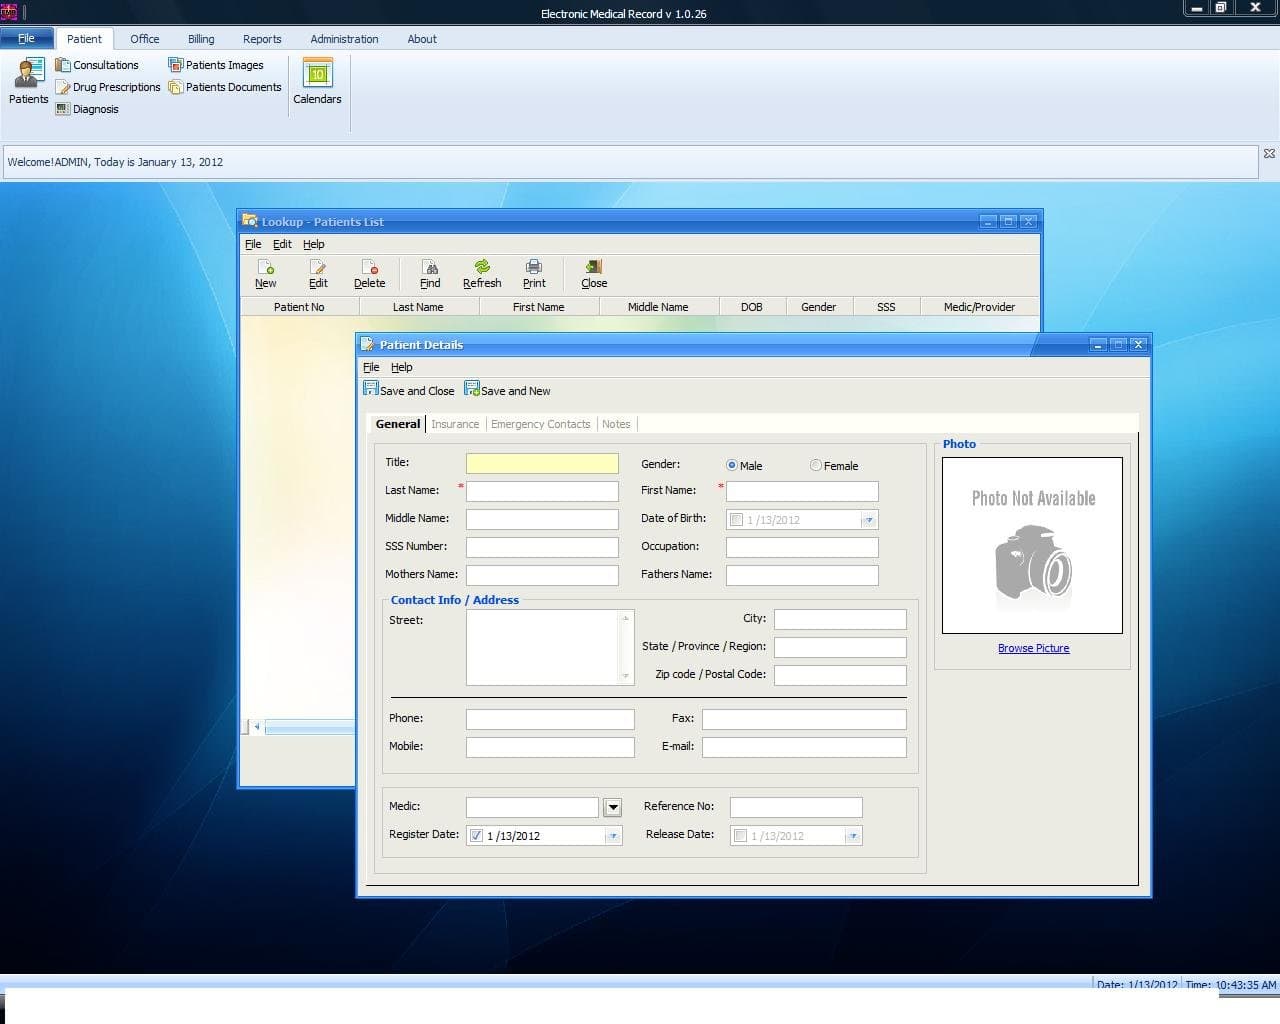Open Drug Prescriptions
1280x1024 pixels.
(107, 87)
